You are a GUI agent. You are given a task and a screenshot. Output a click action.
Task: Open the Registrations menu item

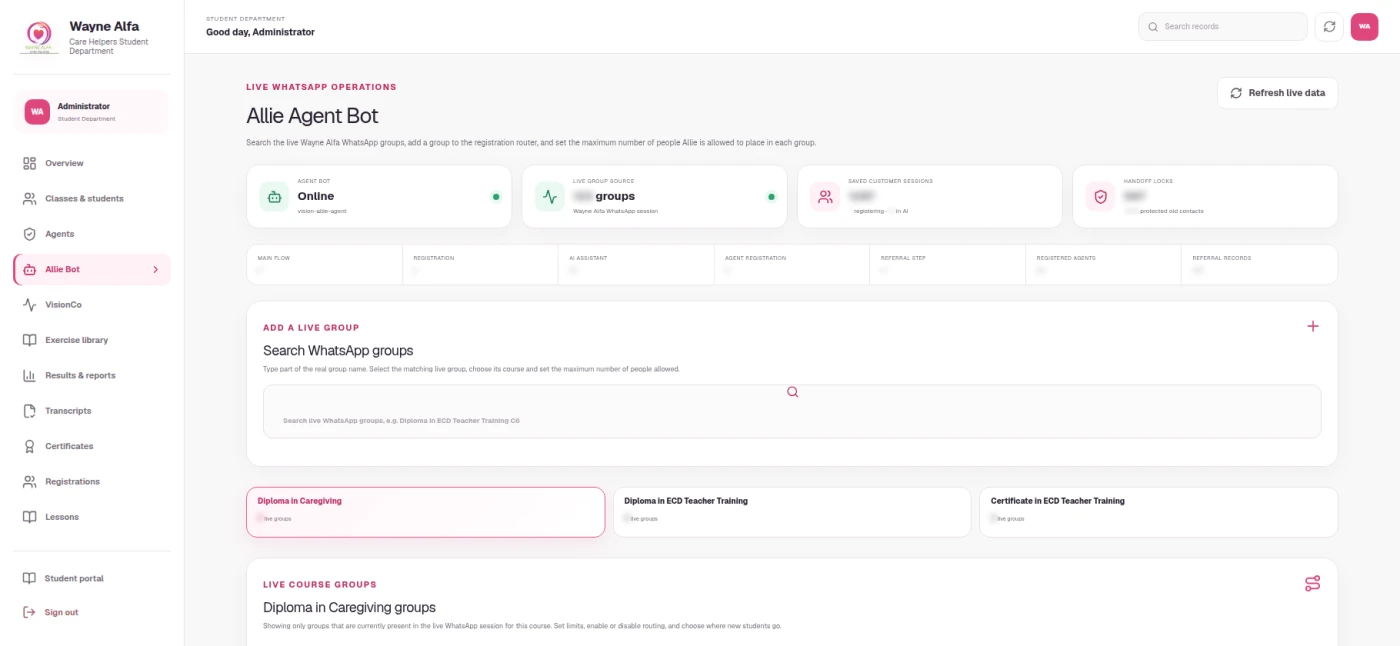(x=92, y=482)
